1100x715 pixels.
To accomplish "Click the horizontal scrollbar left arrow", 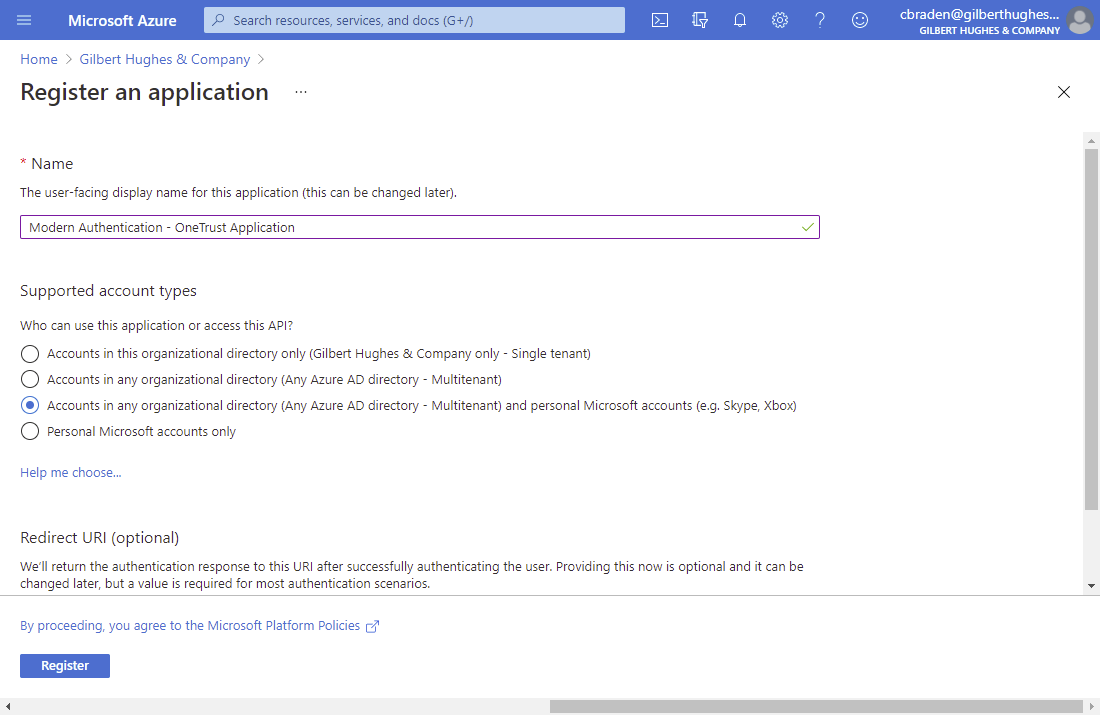I will [7, 707].
